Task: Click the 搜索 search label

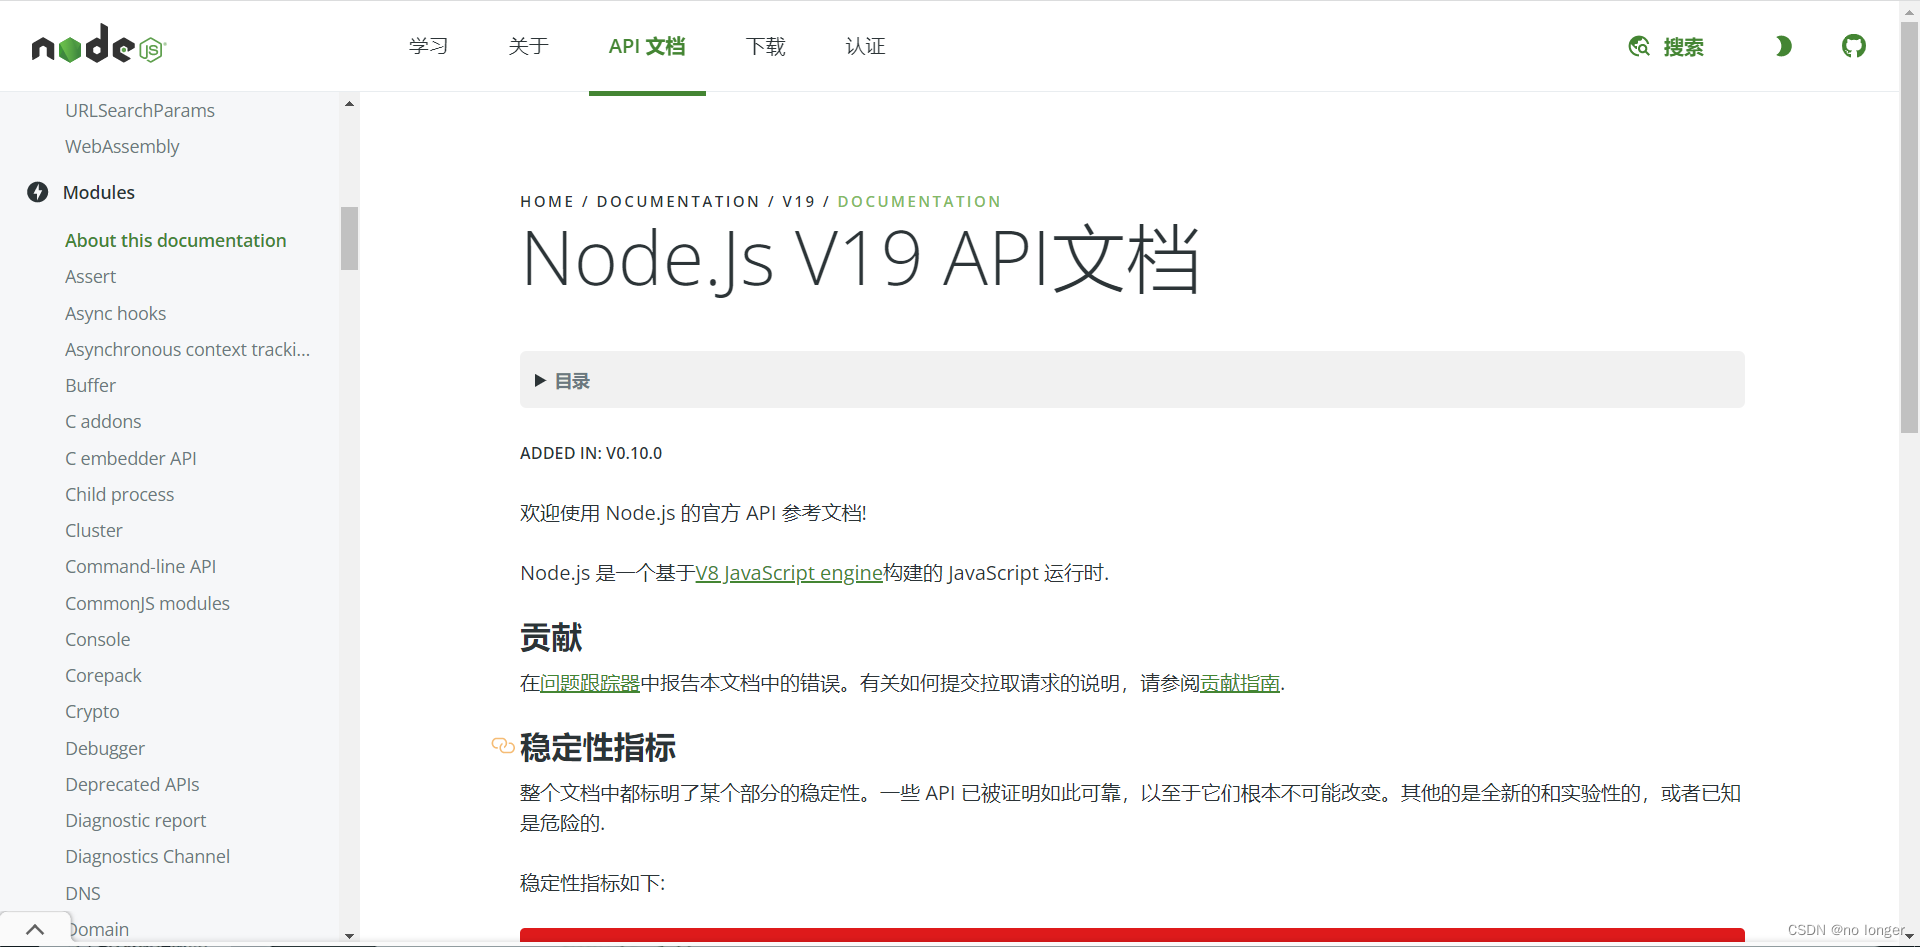Action: point(1684,47)
